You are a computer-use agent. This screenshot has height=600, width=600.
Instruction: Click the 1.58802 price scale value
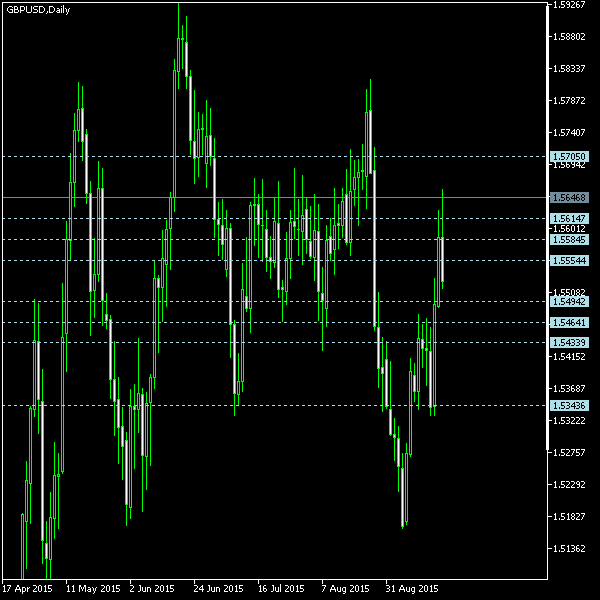click(x=569, y=37)
